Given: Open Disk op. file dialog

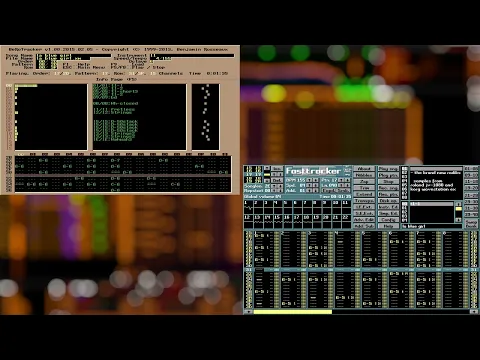Looking at the screenshot, I should tap(388, 201).
